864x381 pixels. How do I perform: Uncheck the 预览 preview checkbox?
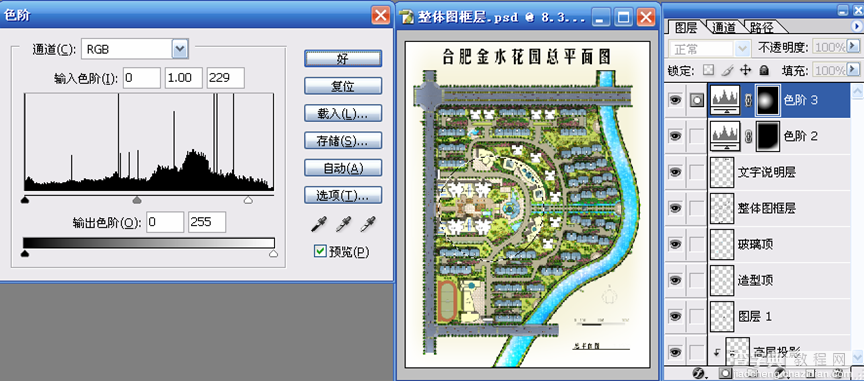(x=320, y=251)
